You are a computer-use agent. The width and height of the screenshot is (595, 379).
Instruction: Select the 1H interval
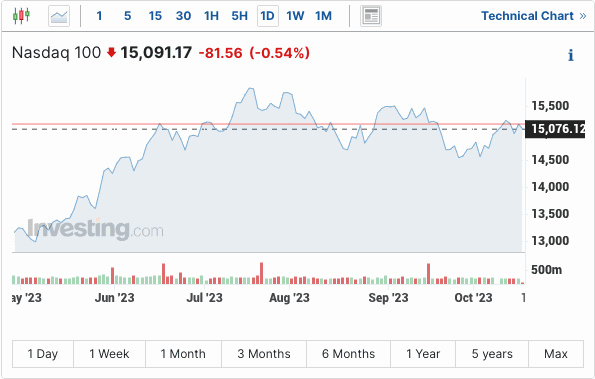point(211,16)
